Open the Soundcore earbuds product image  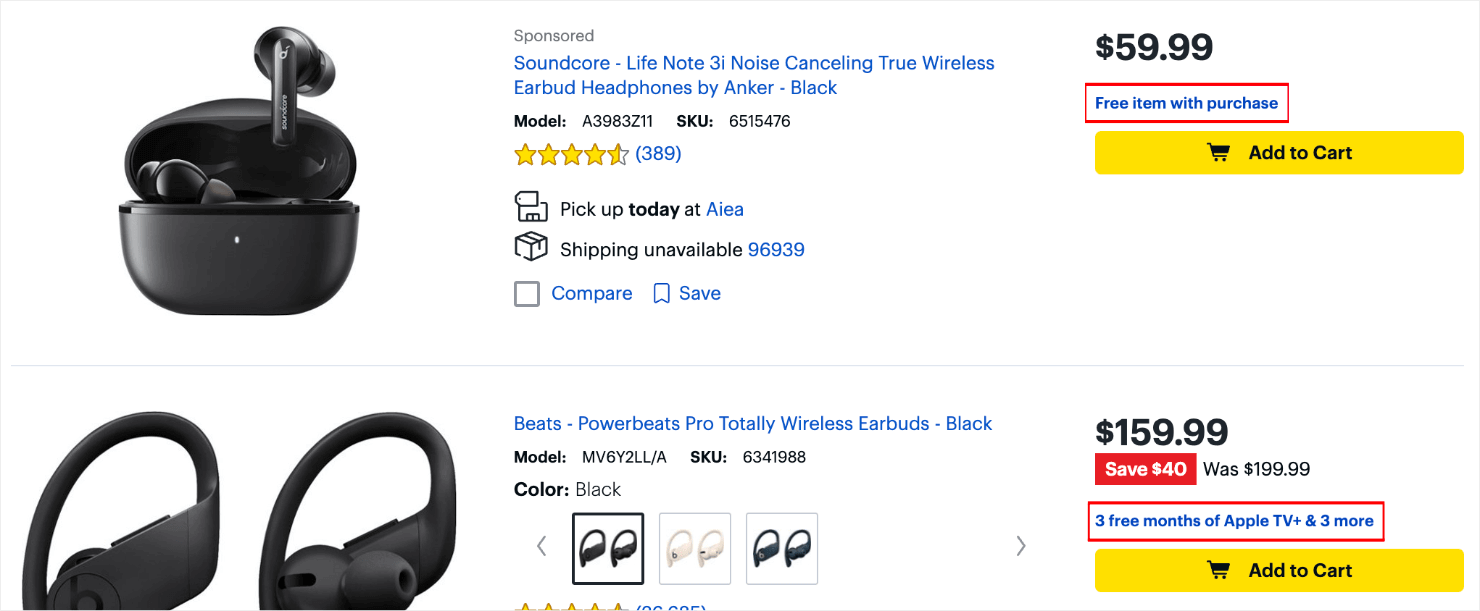240,170
